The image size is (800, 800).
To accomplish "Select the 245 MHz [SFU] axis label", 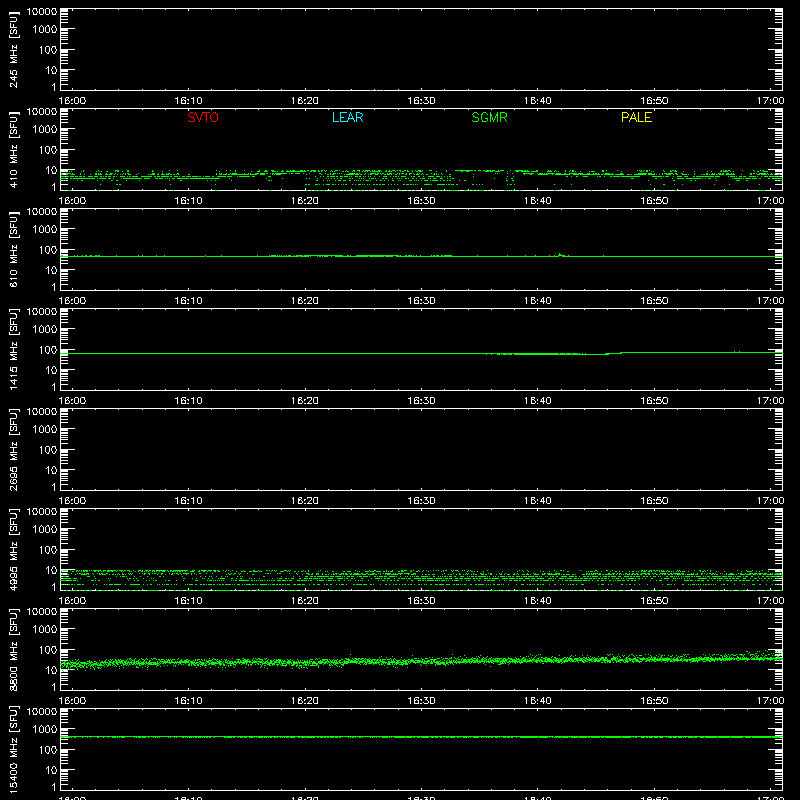I will (13, 49).
